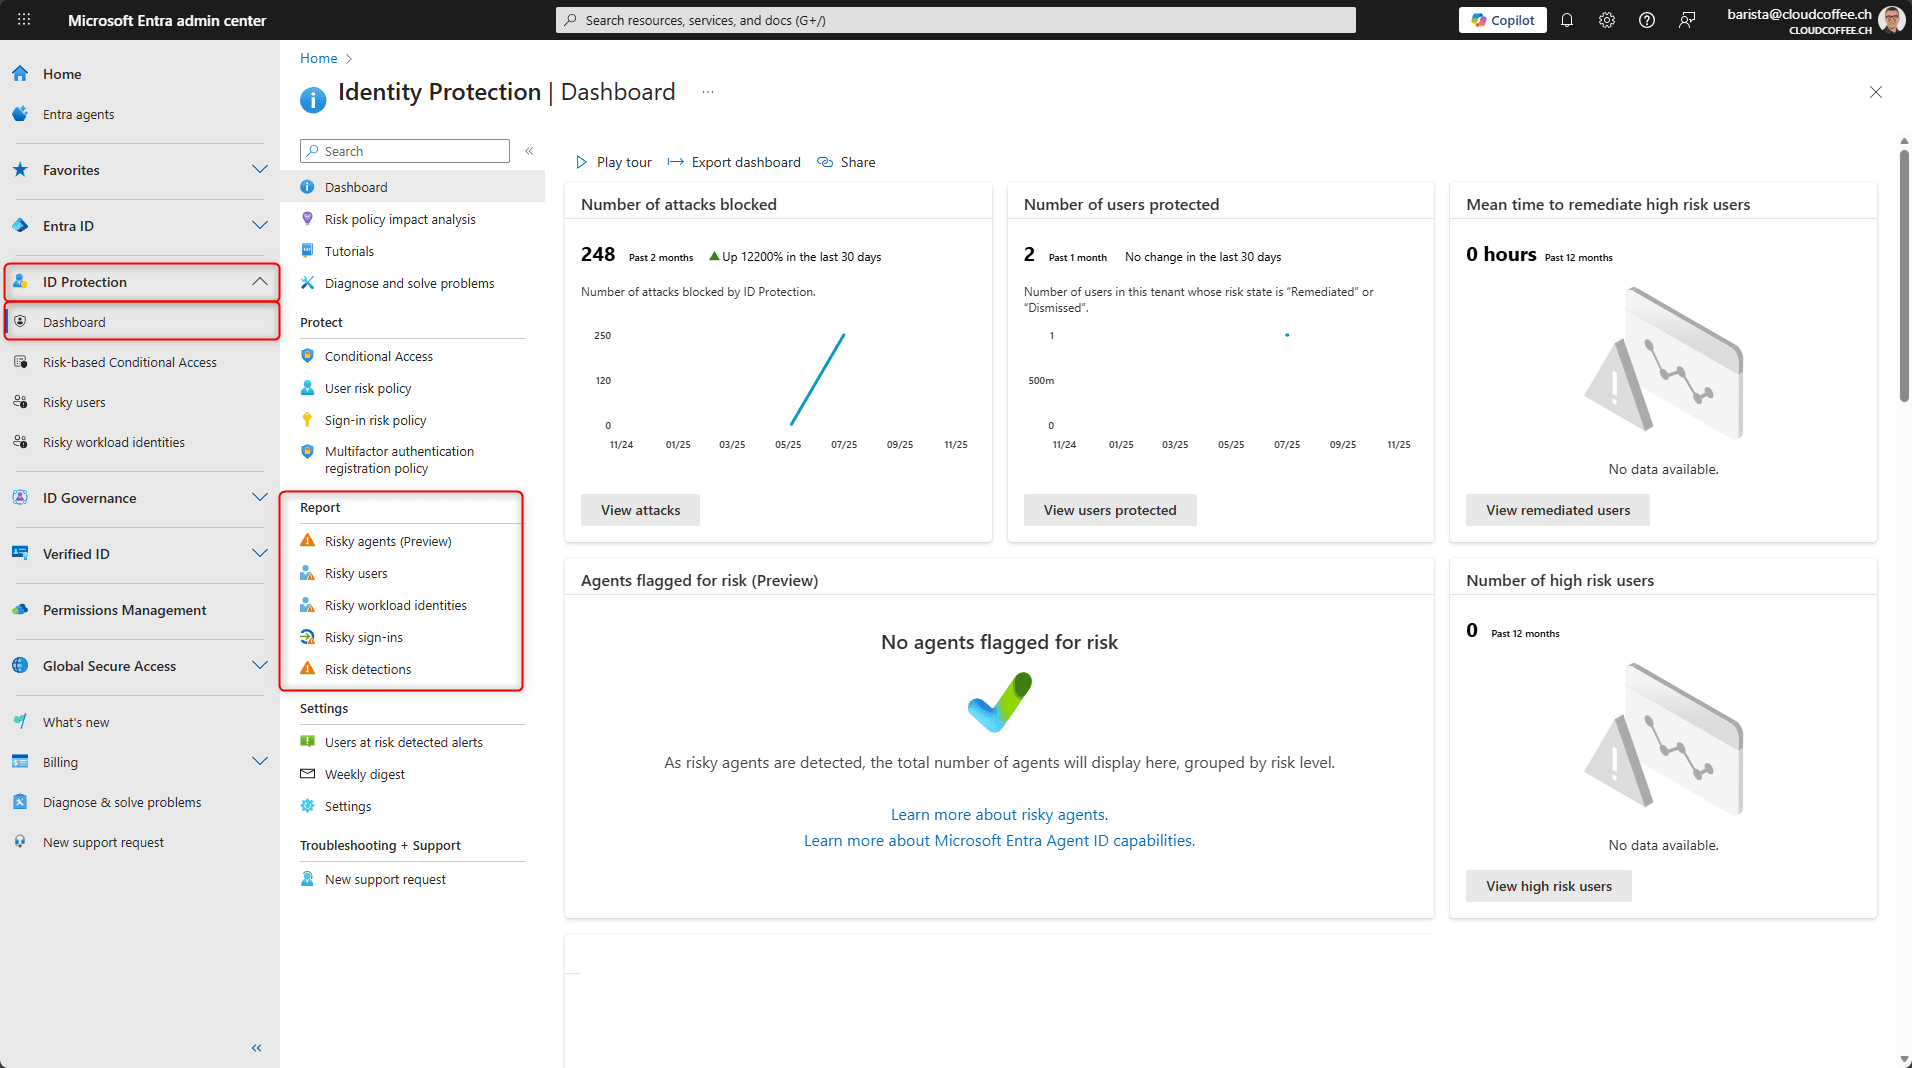Click the Copilot button in top bar

pos(1502,20)
